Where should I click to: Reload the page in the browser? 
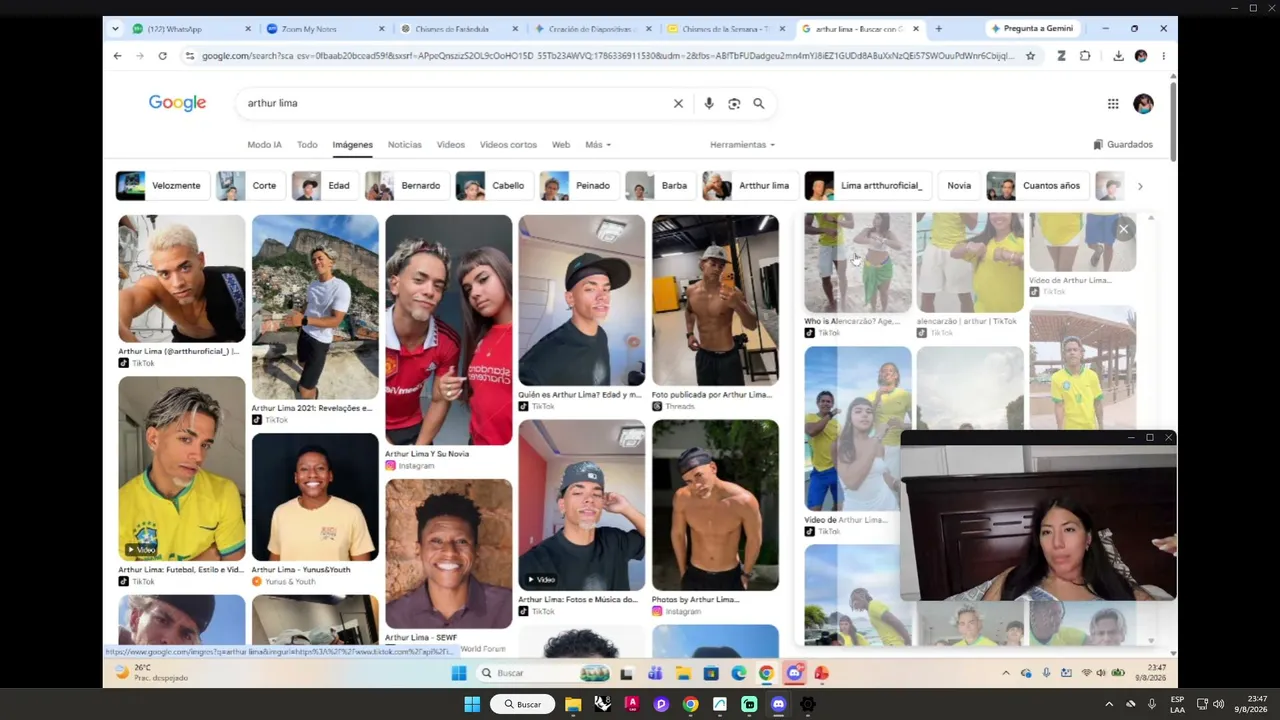pos(162,56)
